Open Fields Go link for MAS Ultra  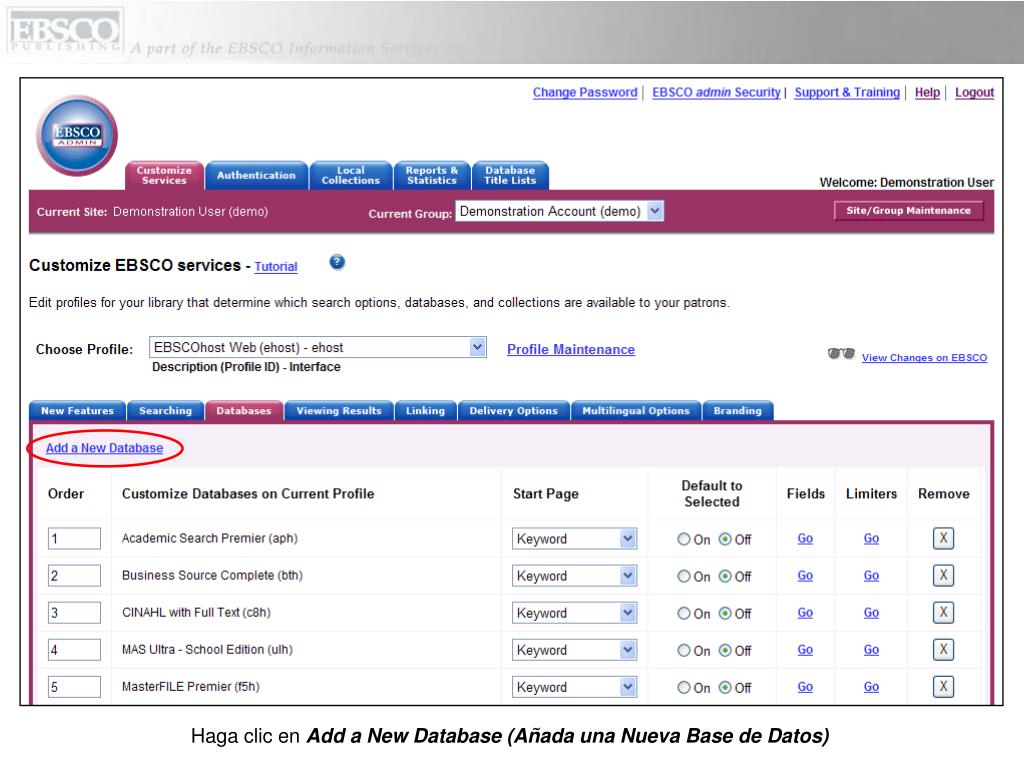click(x=805, y=650)
